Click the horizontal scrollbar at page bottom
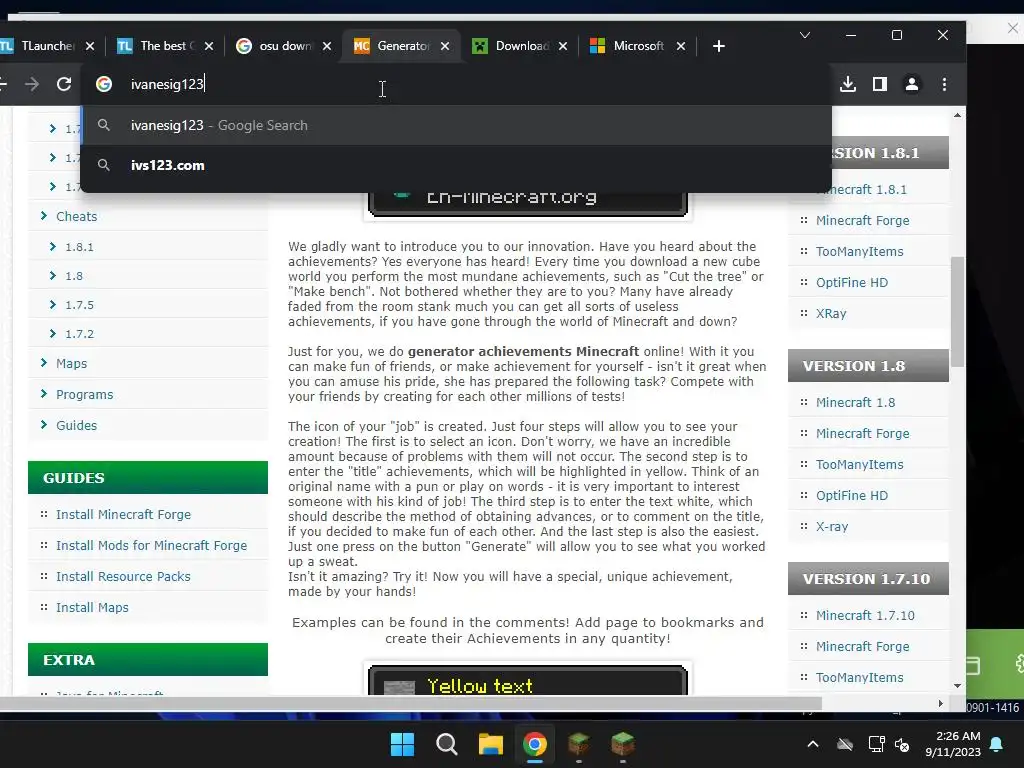Screen dimensions: 1024x768 tap(410, 703)
